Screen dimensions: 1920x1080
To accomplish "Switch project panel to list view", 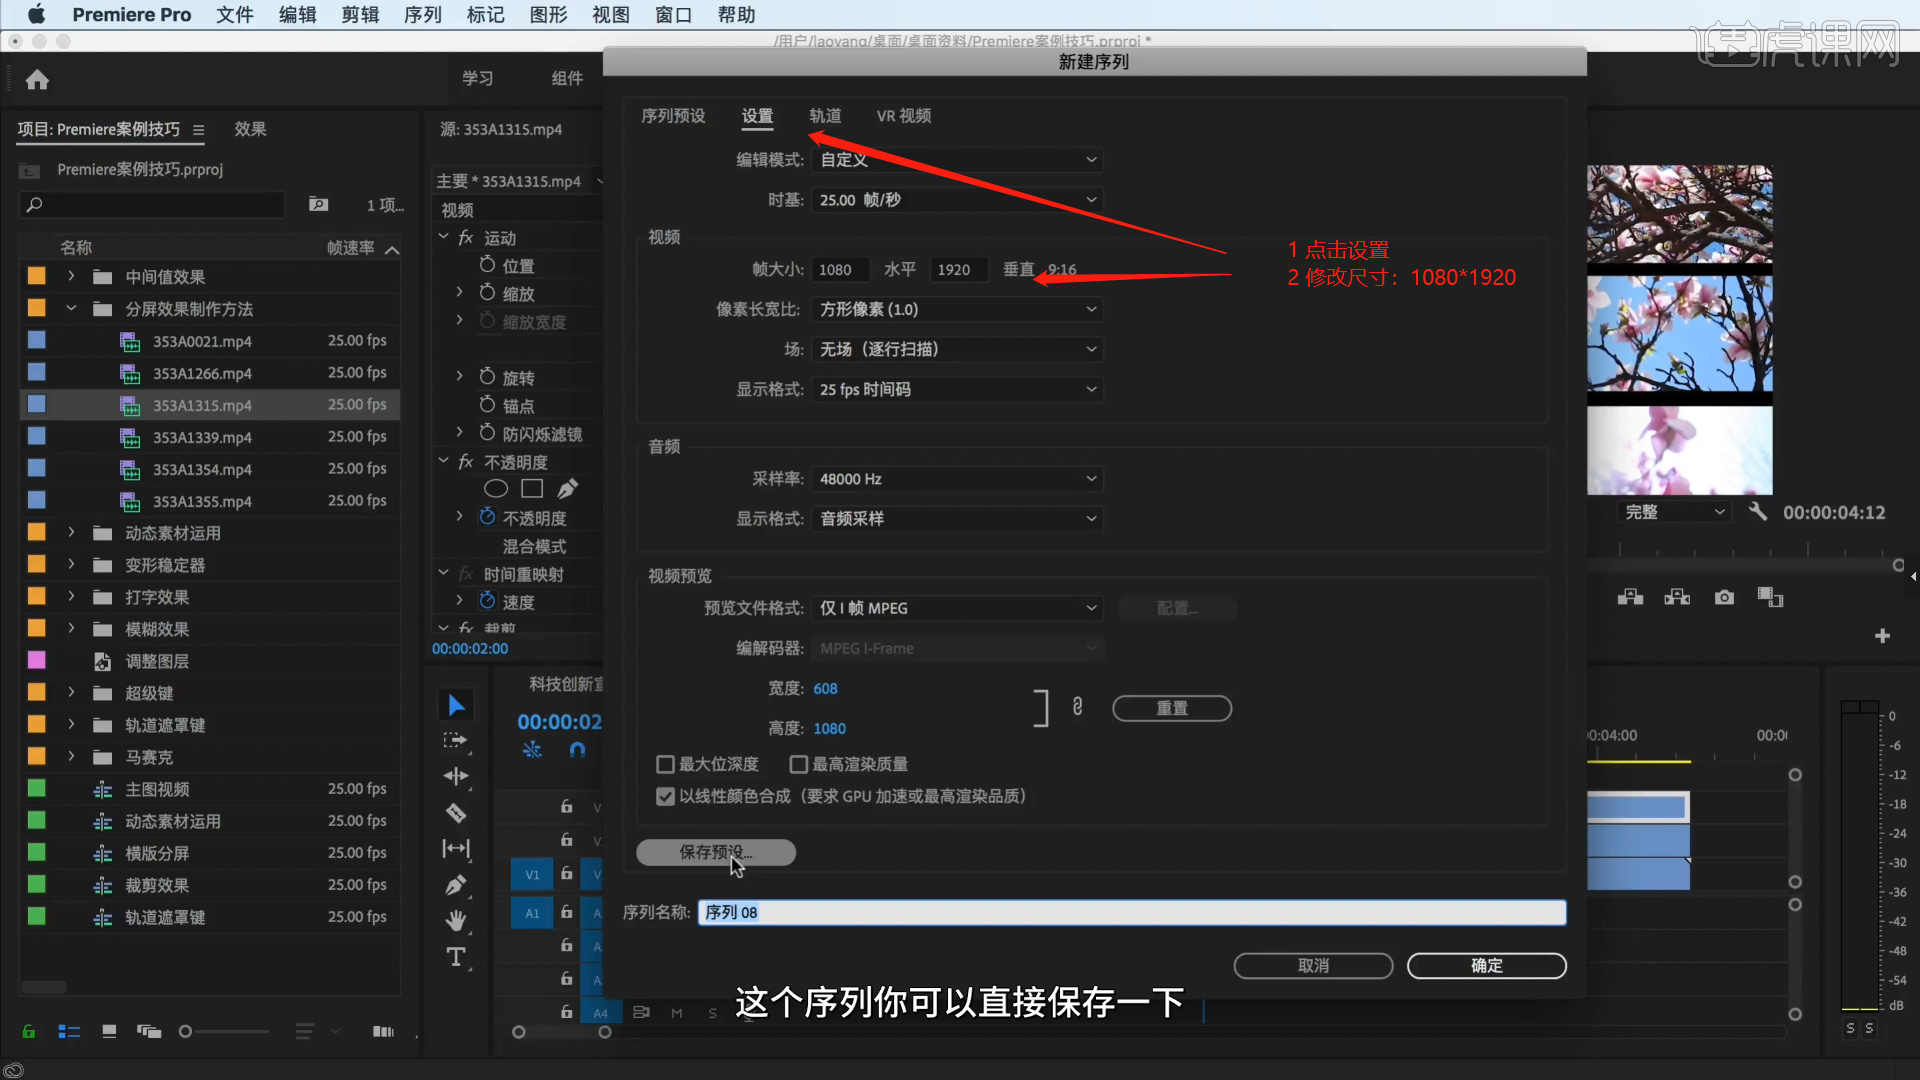I will point(69,1031).
